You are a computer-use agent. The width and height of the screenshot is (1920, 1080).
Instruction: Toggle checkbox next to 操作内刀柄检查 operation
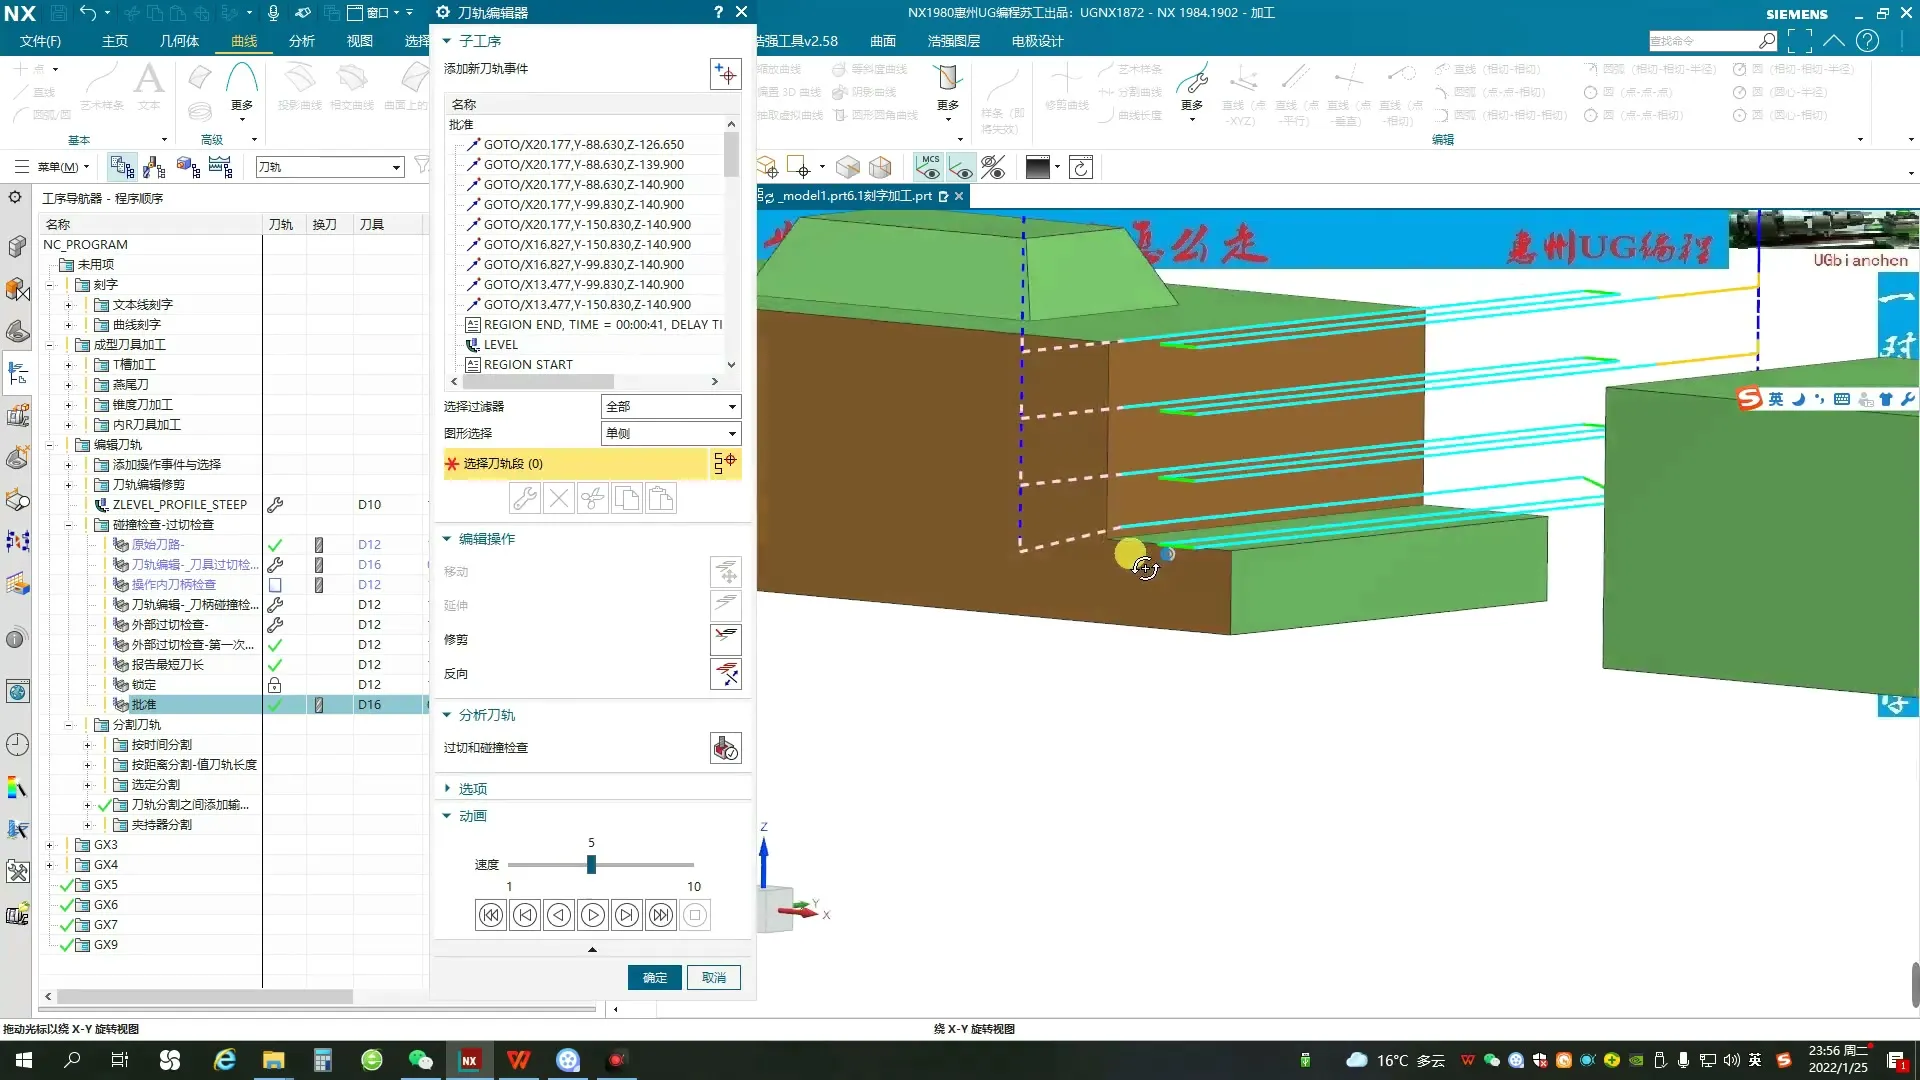(x=275, y=585)
